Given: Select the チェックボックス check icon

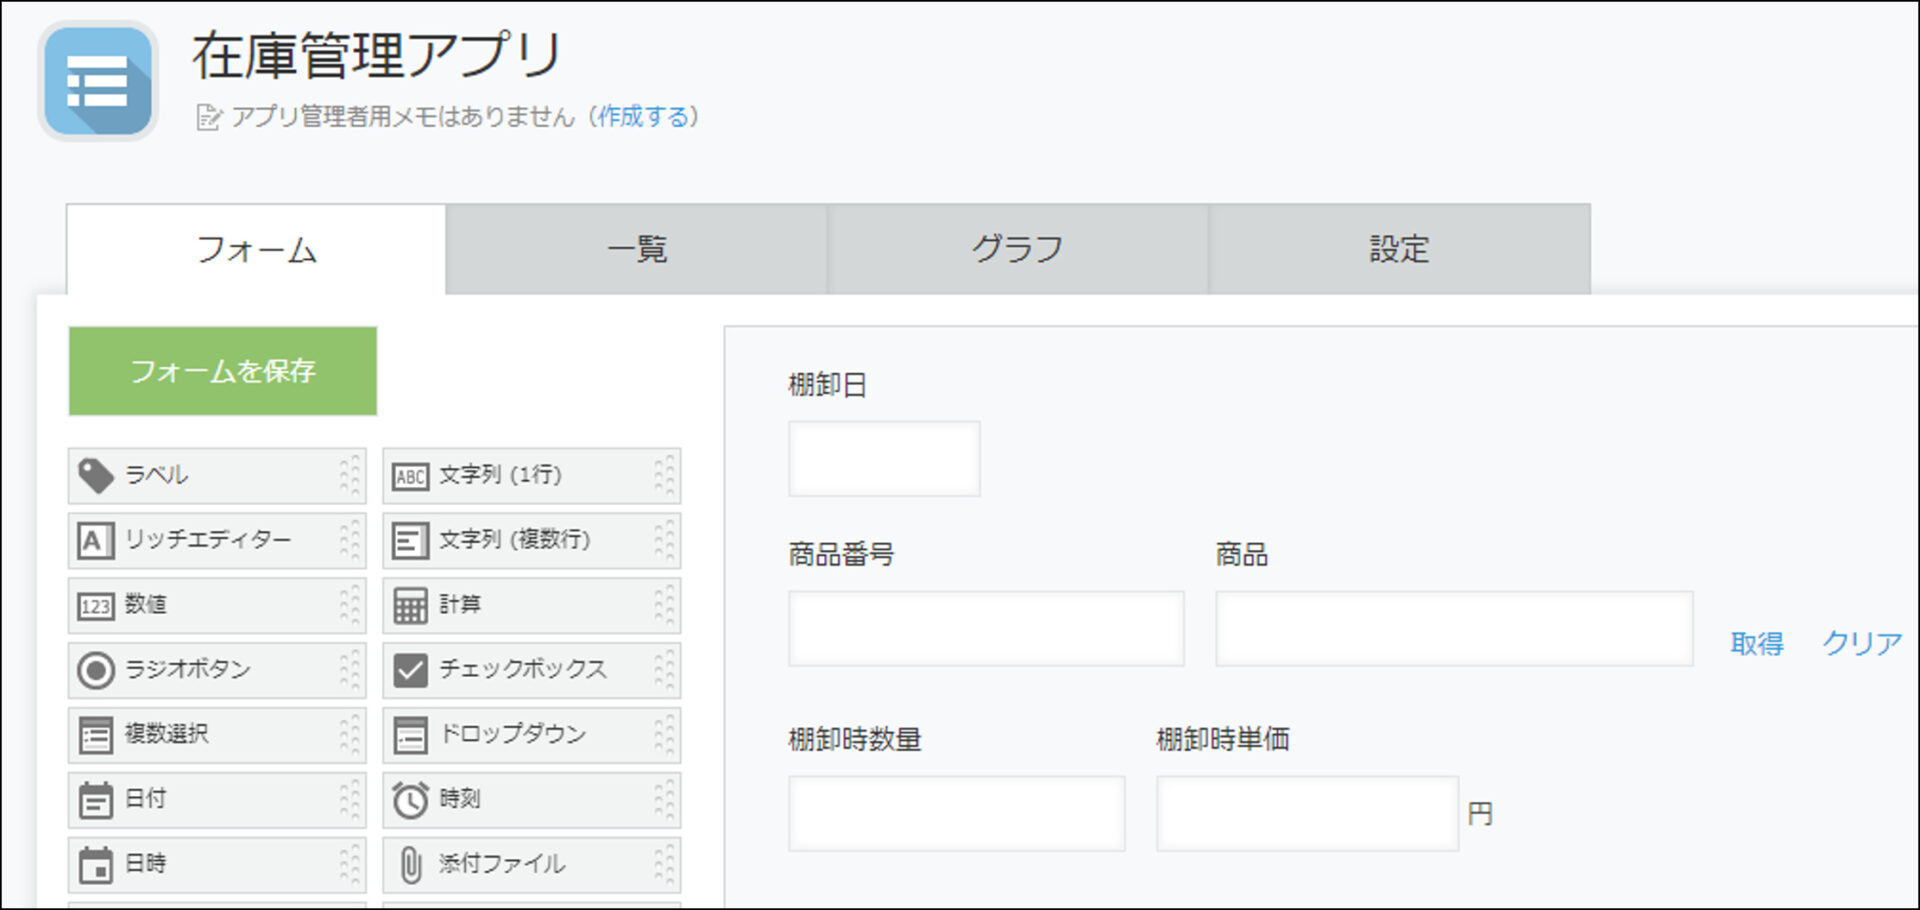Looking at the screenshot, I should tap(410, 670).
